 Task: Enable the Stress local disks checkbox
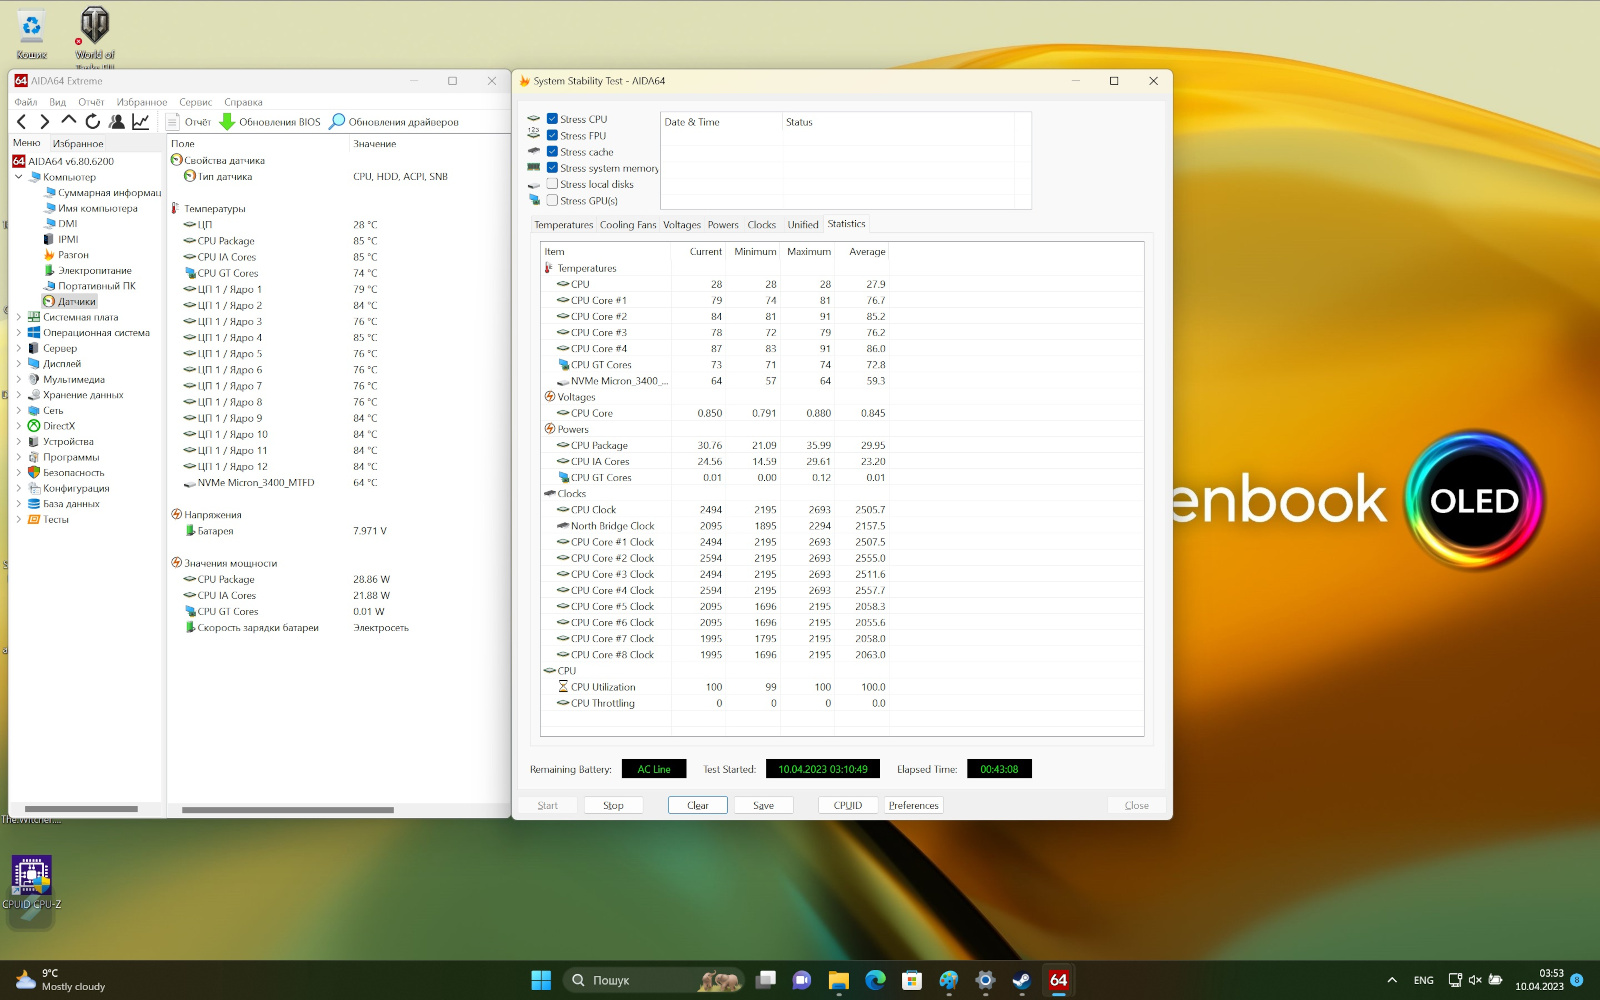point(552,184)
